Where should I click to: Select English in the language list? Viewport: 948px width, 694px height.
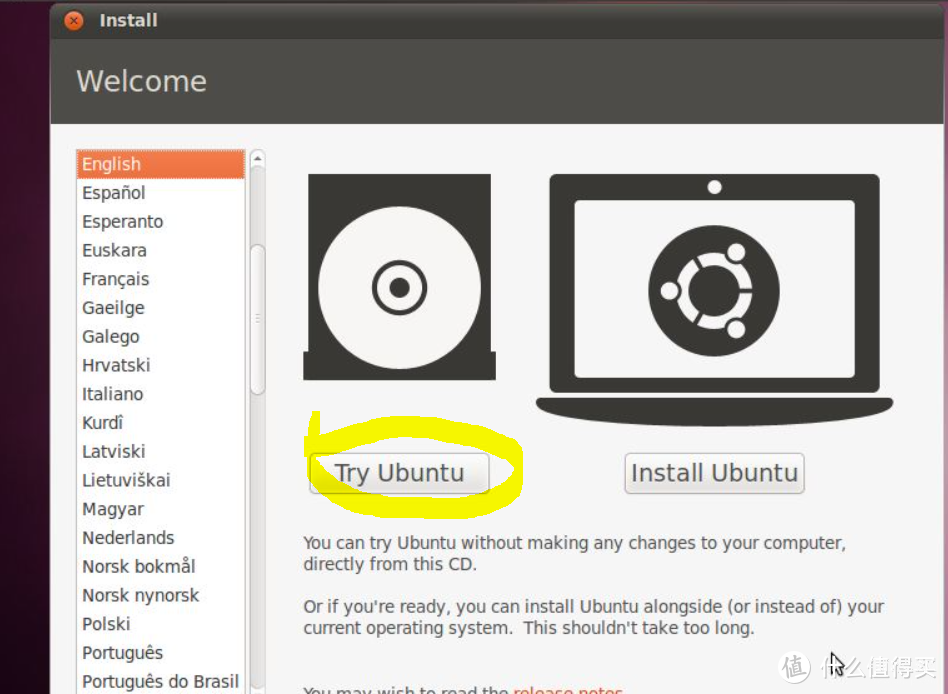161,164
